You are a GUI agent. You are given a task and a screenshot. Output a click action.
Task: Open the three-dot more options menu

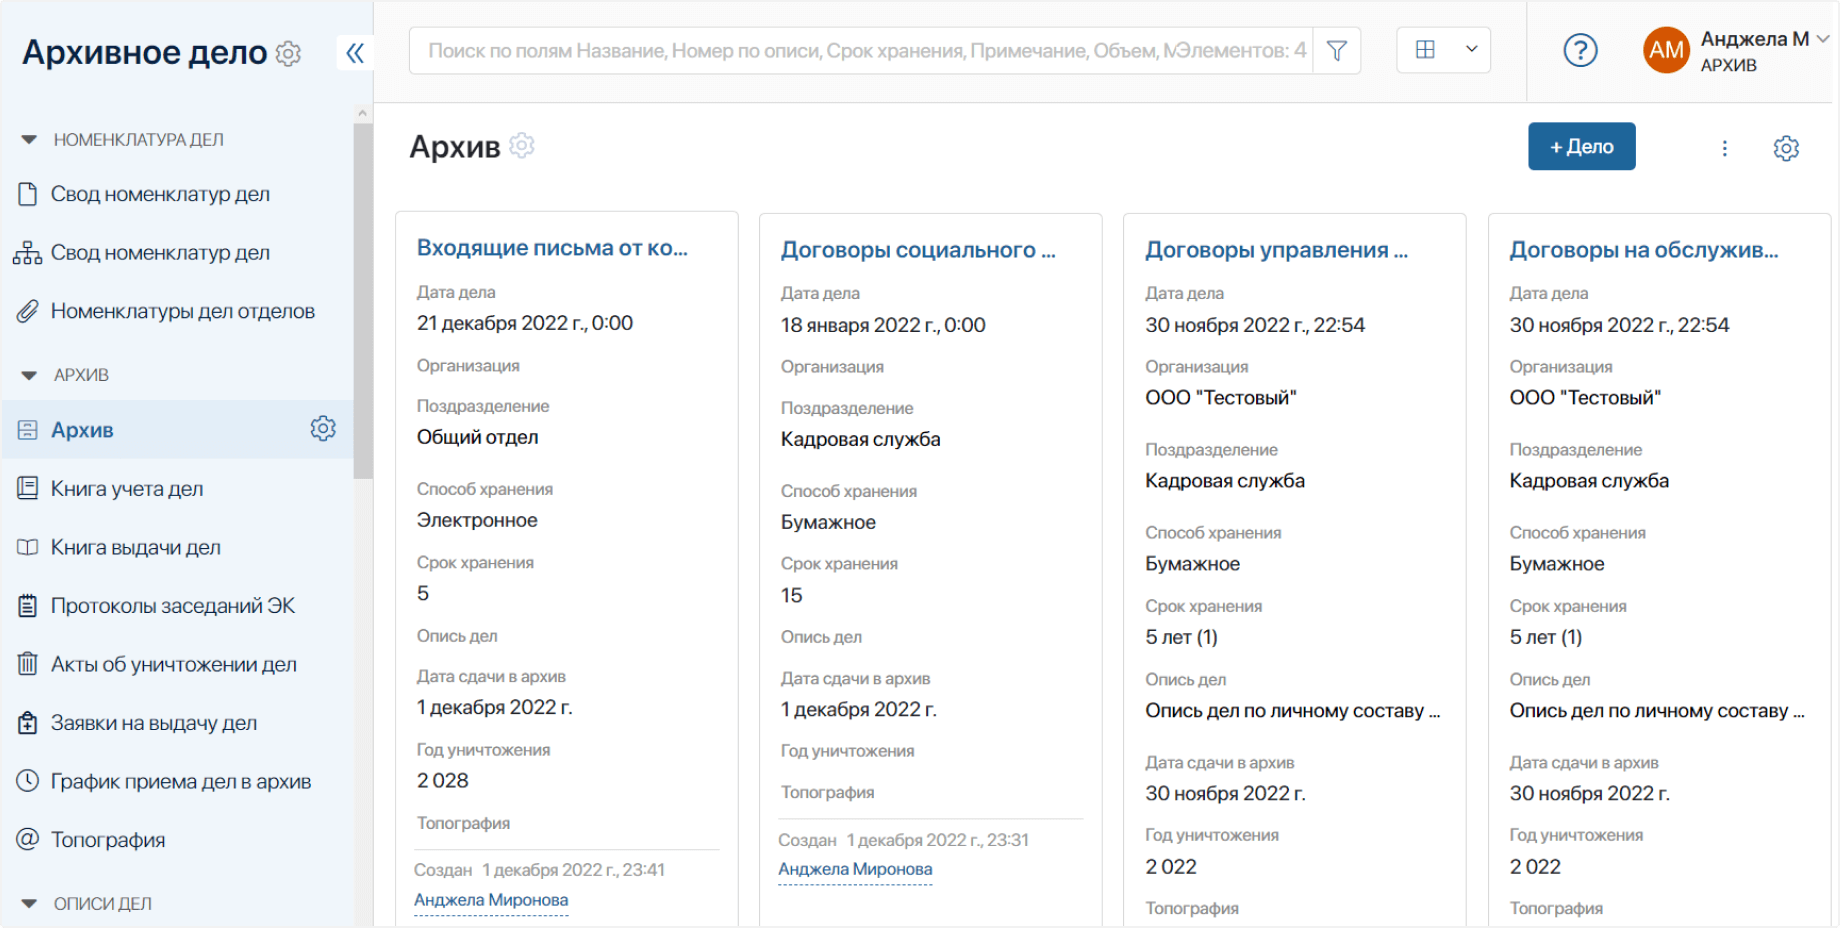coord(1724,148)
